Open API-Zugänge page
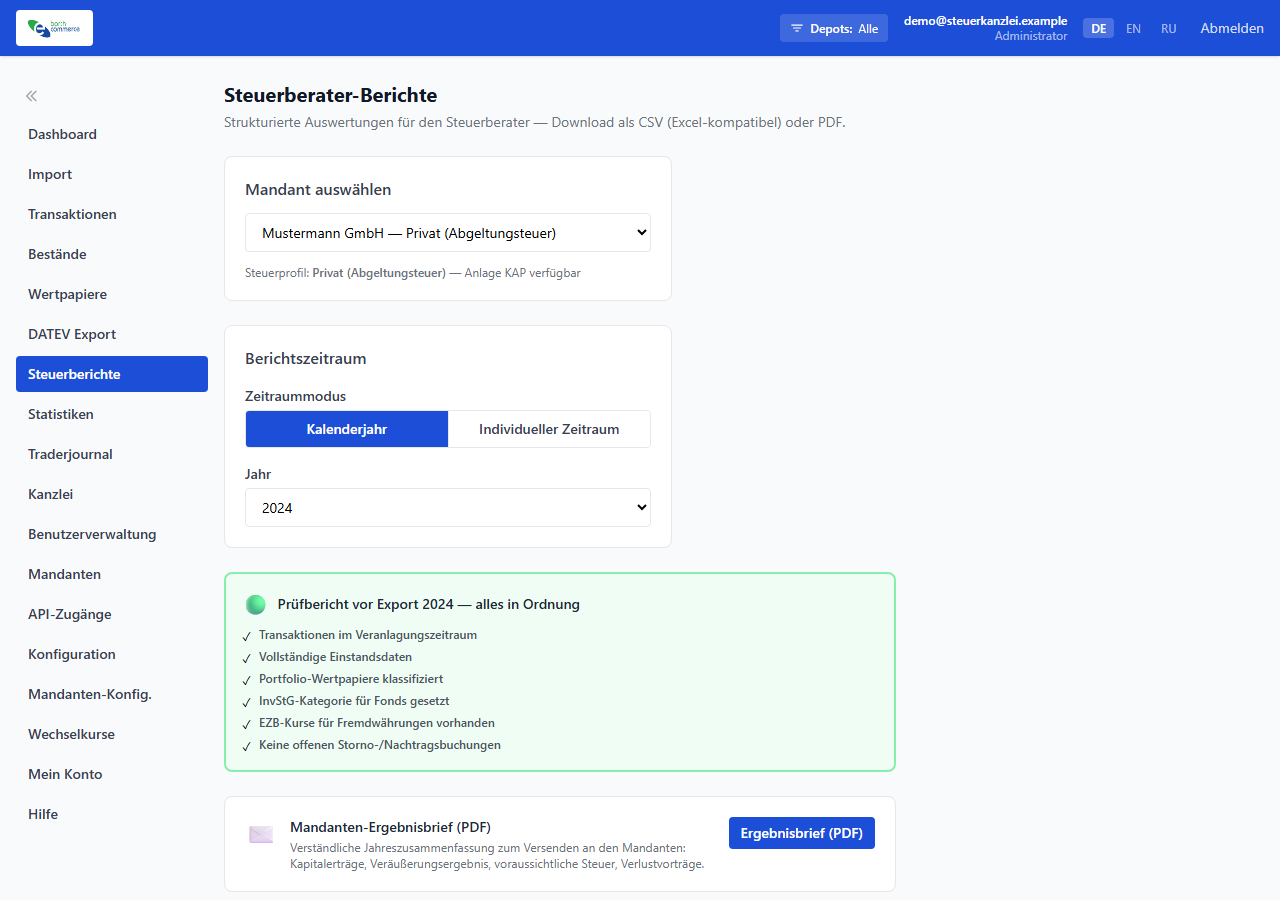Image resolution: width=1280 pixels, height=900 pixels. click(x=112, y=614)
